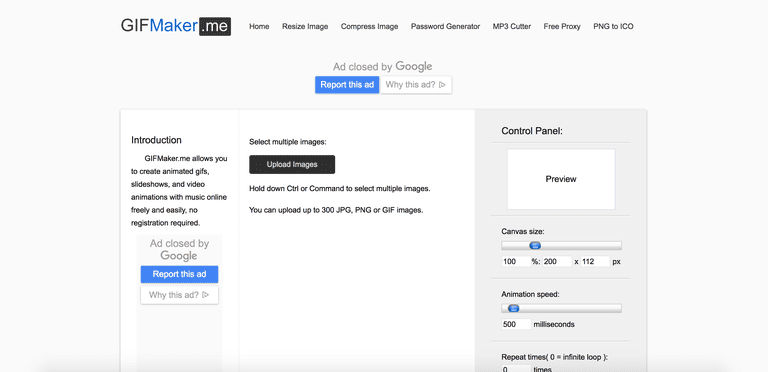Open the Home menu item
Viewport: 768px width, 372px height.
[x=259, y=26]
